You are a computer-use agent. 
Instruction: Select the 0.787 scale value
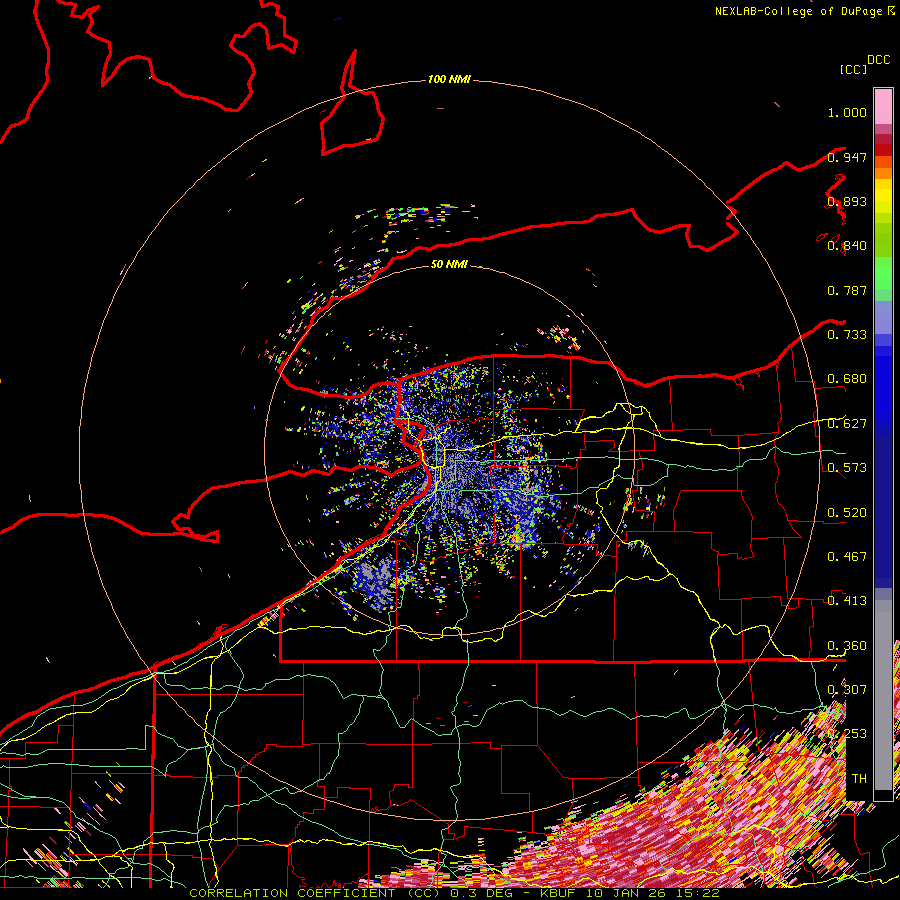[x=847, y=290]
